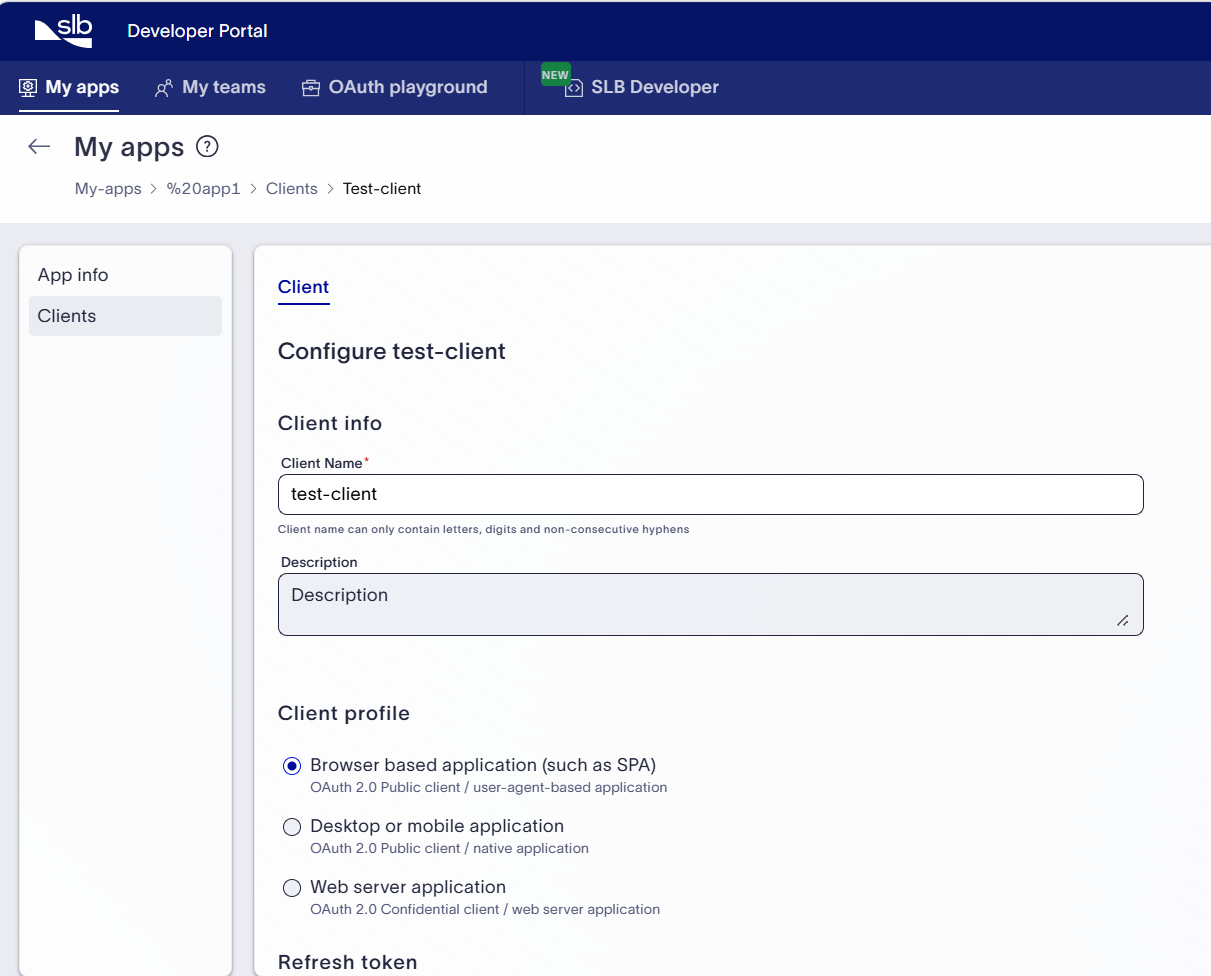Click the My apps monitor icon
This screenshot has width=1211, height=976.
pyautogui.click(x=28, y=88)
